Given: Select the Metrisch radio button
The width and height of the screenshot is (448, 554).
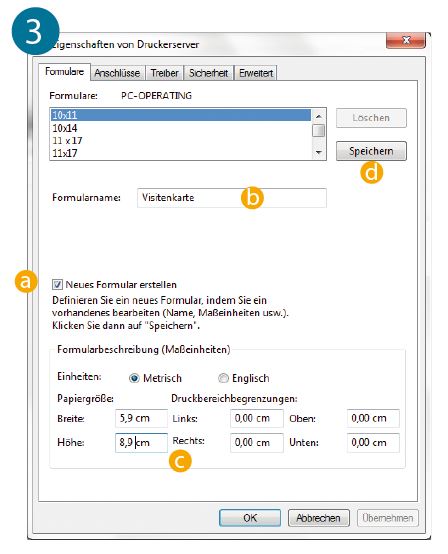Looking at the screenshot, I should click(134, 378).
